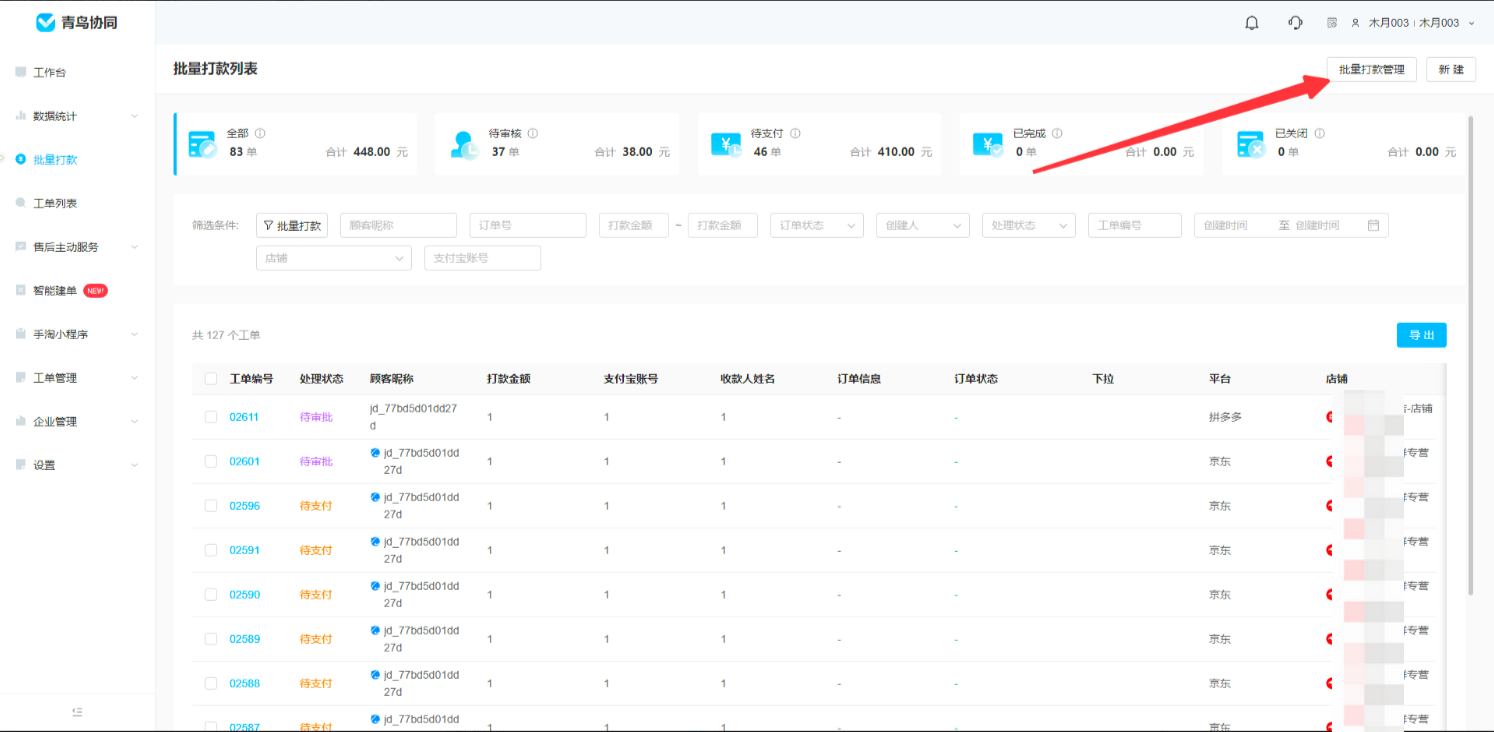Click the 待审核 card person icon
1494x732 pixels.
tap(465, 144)
